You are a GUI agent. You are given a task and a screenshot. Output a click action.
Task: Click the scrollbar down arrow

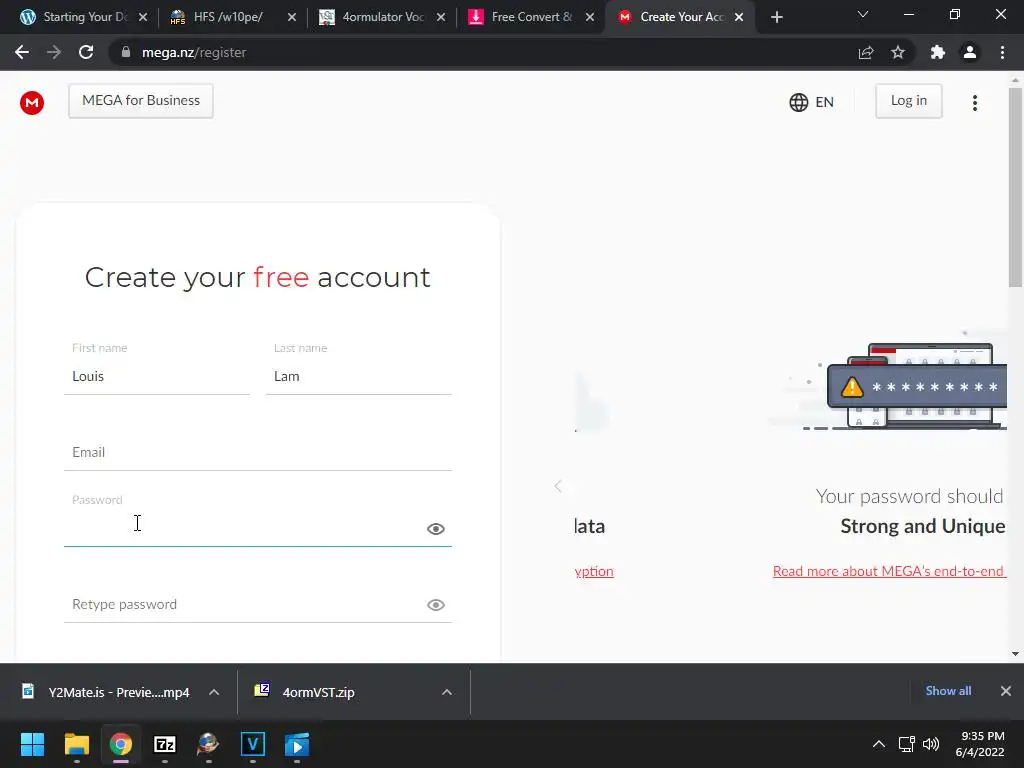click(x=1015, y=654)
